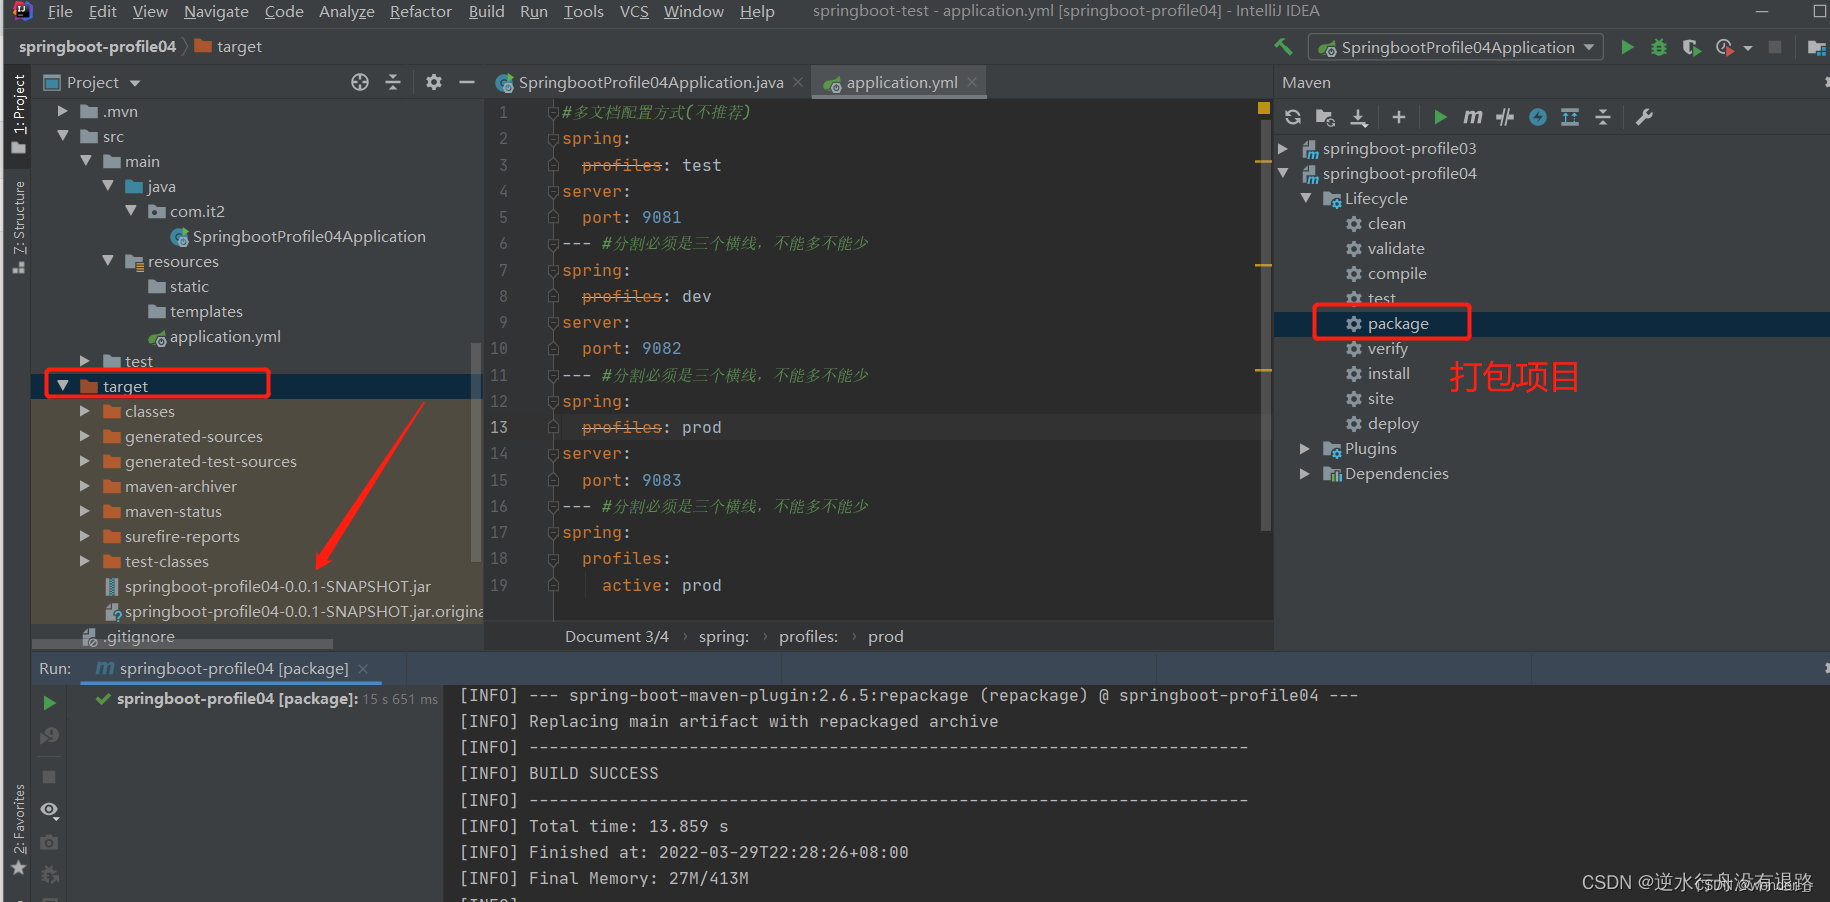
Task: Run Maven build with green play icon
Action: pyautogui.click(x=1440, y=117)
